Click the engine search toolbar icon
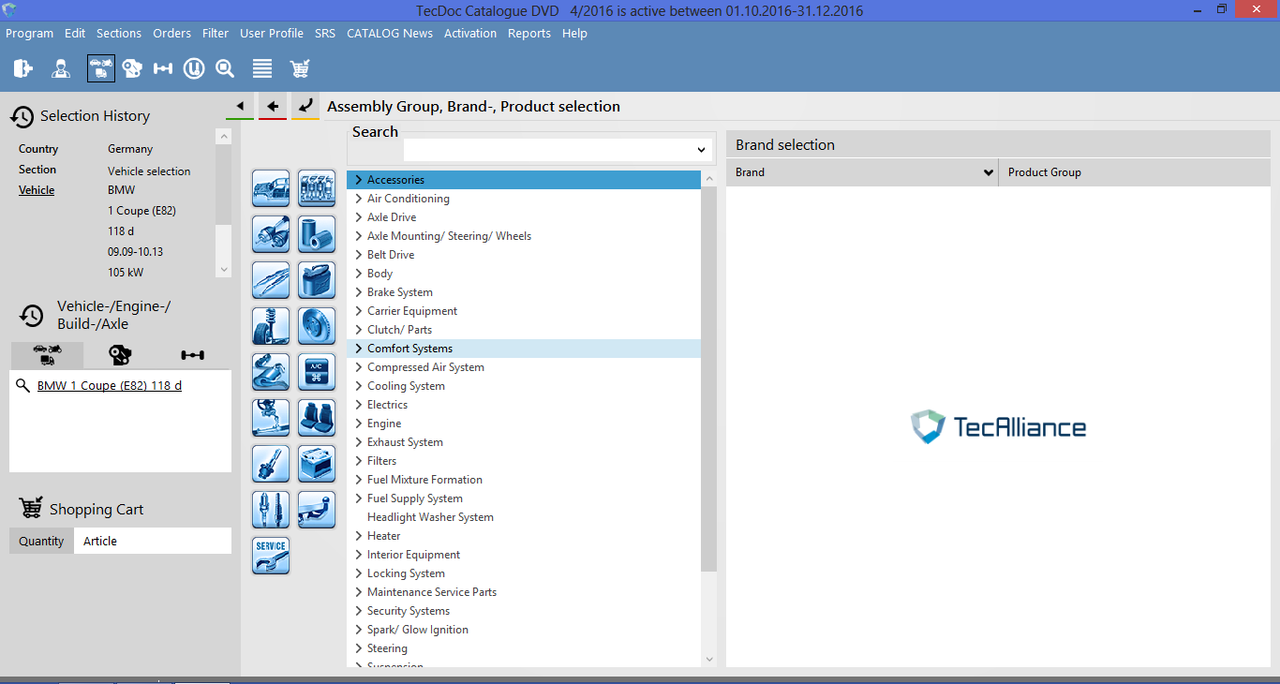This screenshot has width=1280, height=684. click(x=132, y=68)
